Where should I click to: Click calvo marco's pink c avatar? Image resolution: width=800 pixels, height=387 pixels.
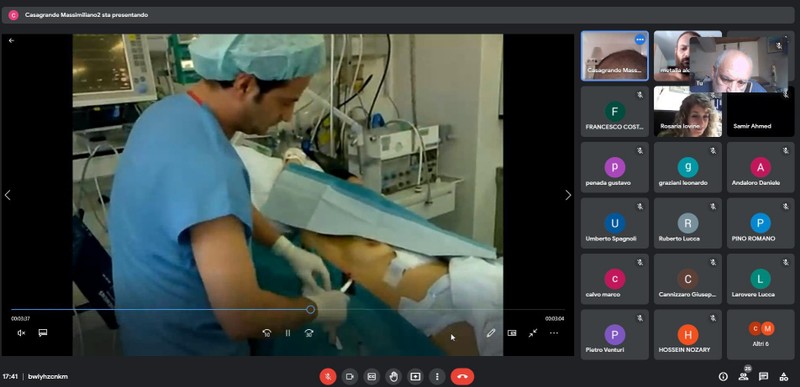[x=615, y=279]
